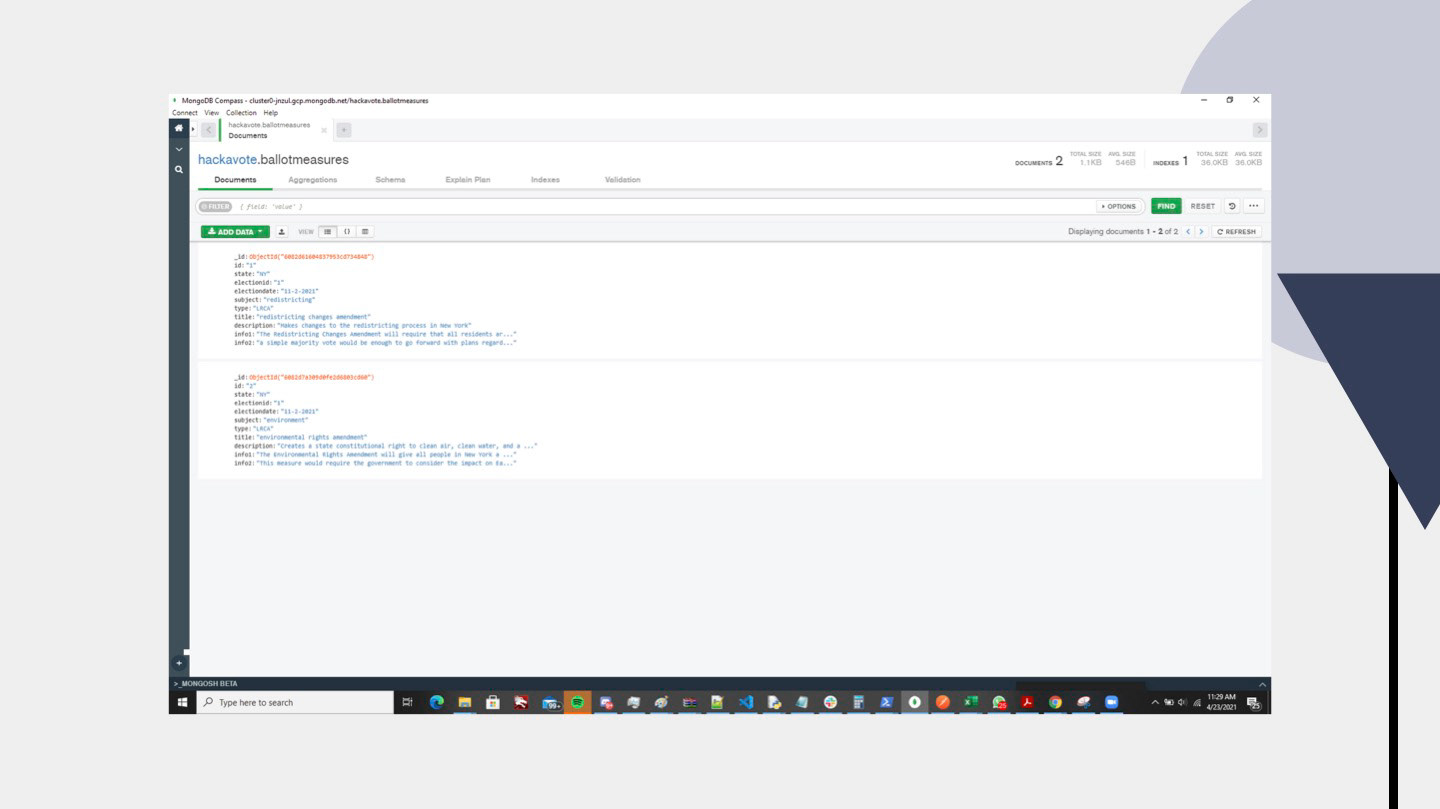Go to previous tab with left arrow
1440x809 pixels.
208,130
